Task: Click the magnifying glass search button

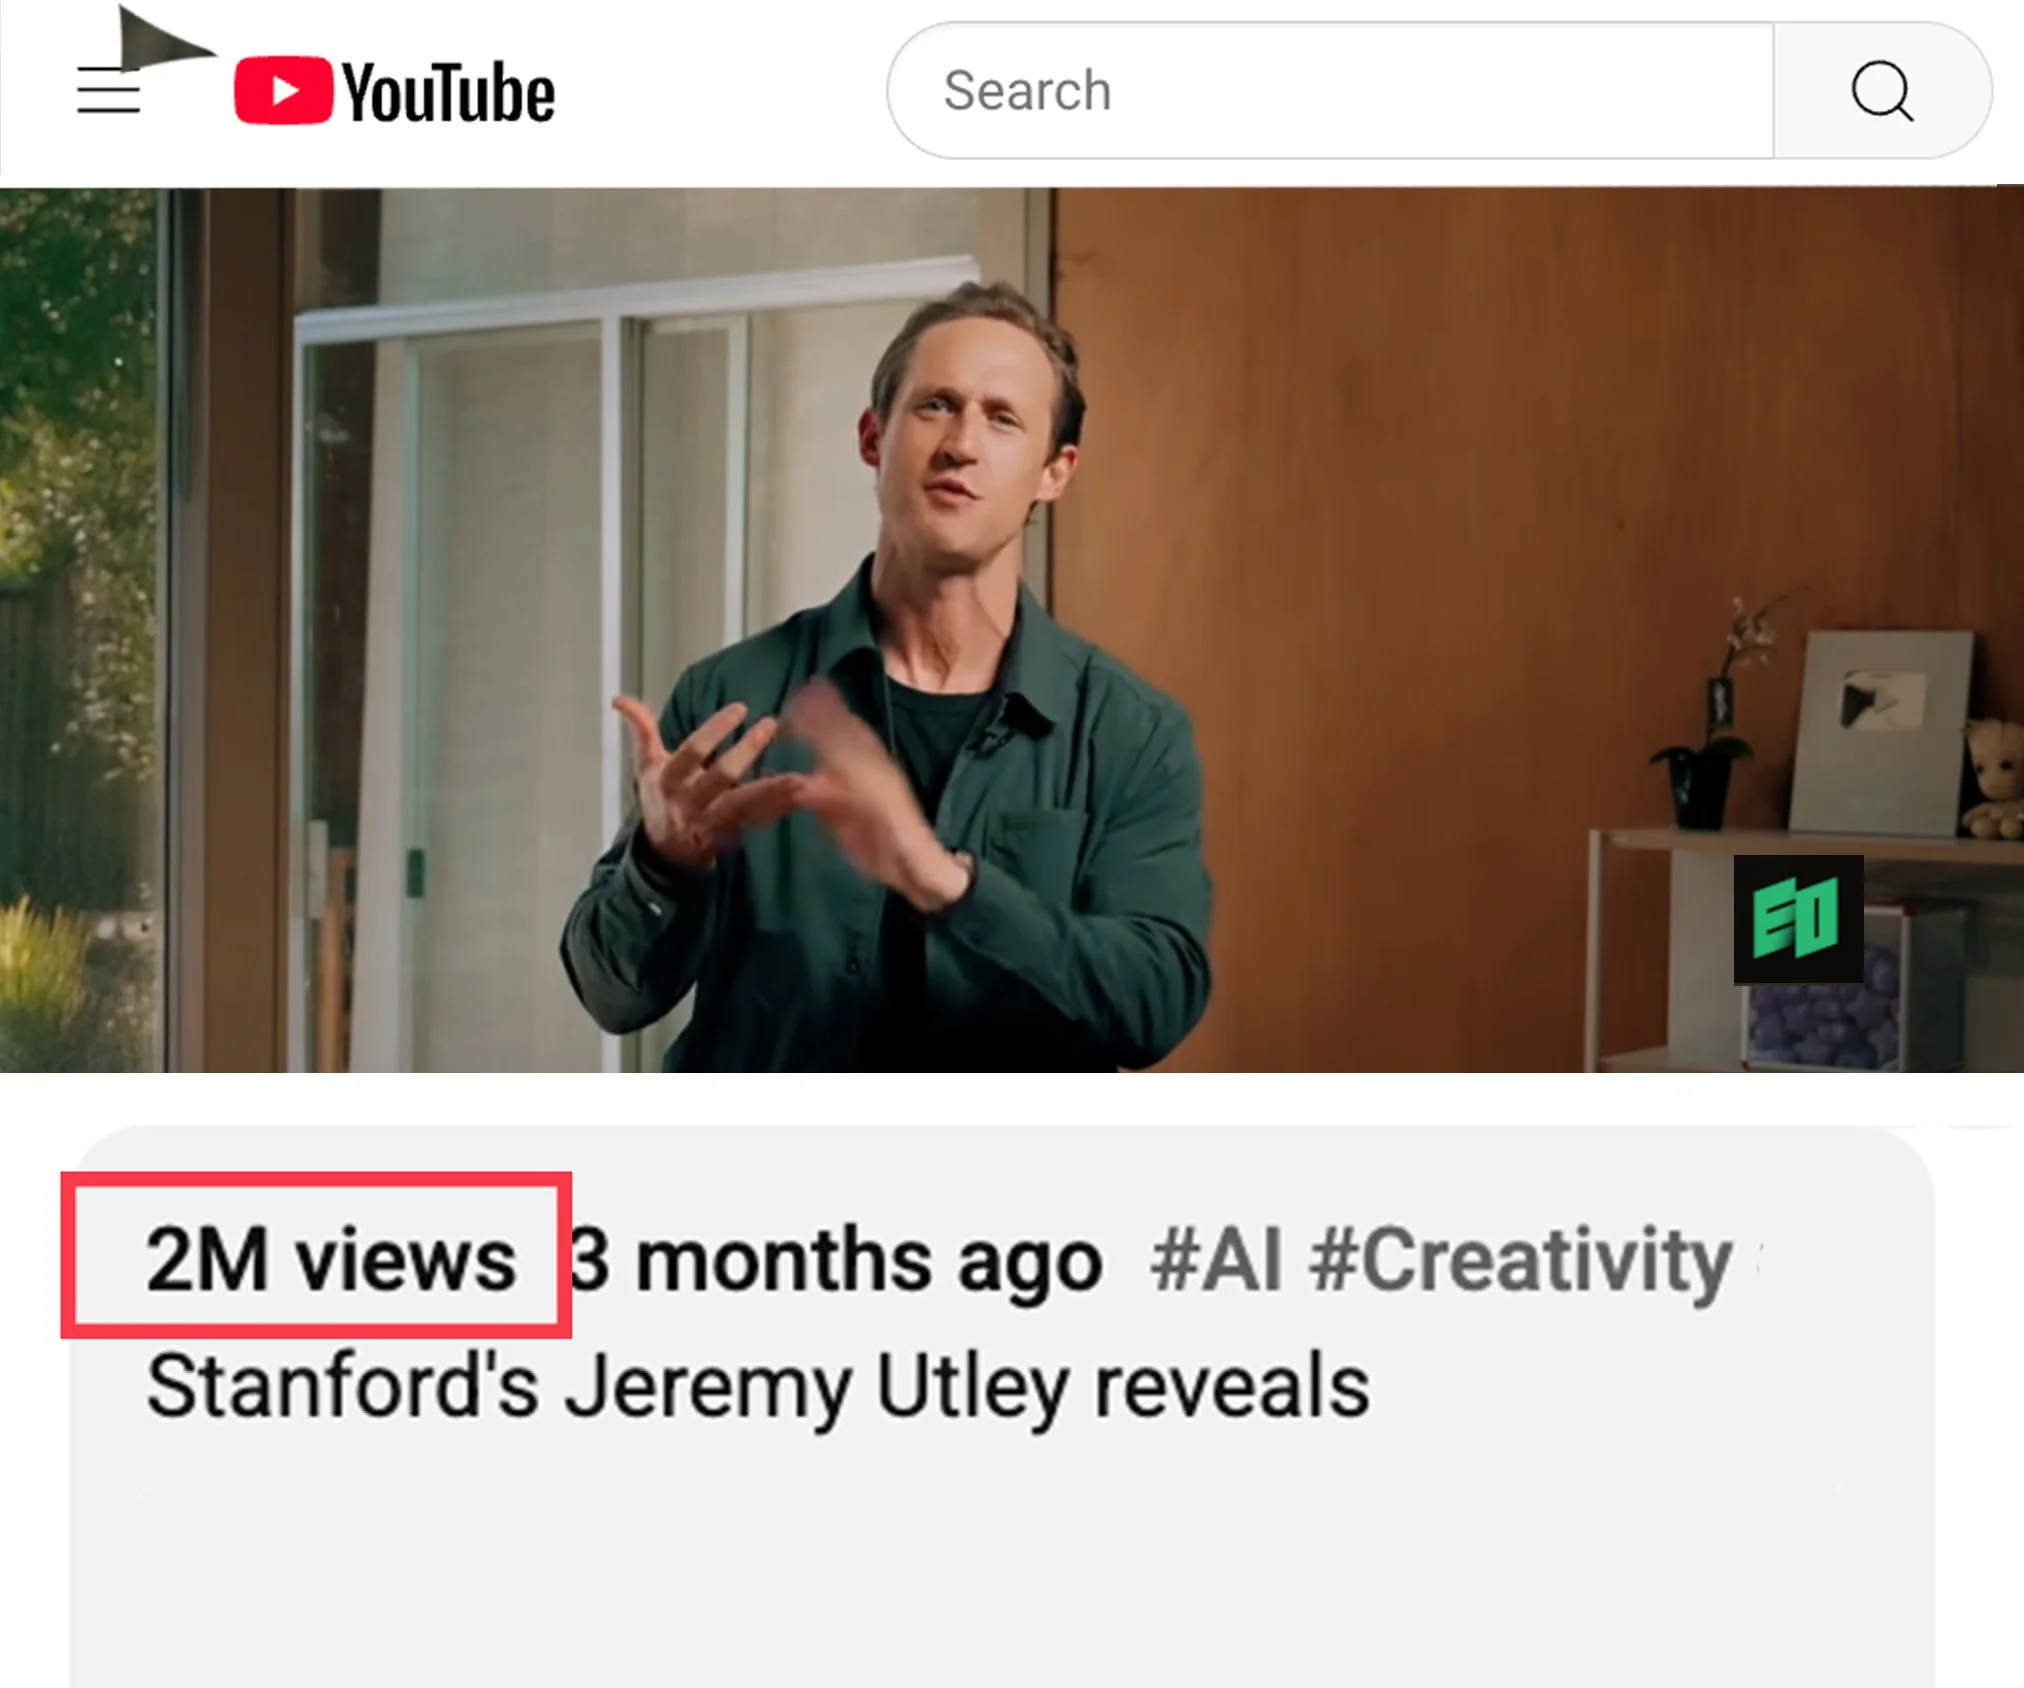Action: pyautogui.click(x=1882, y=91)
